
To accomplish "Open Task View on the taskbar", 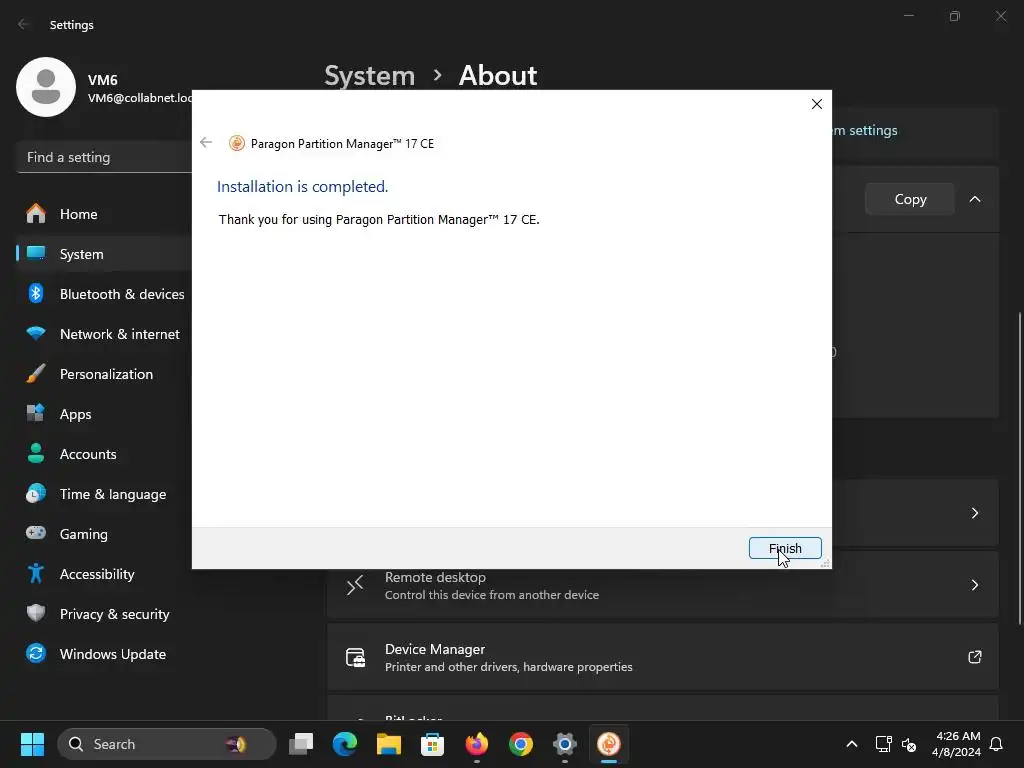I will 301,744.
